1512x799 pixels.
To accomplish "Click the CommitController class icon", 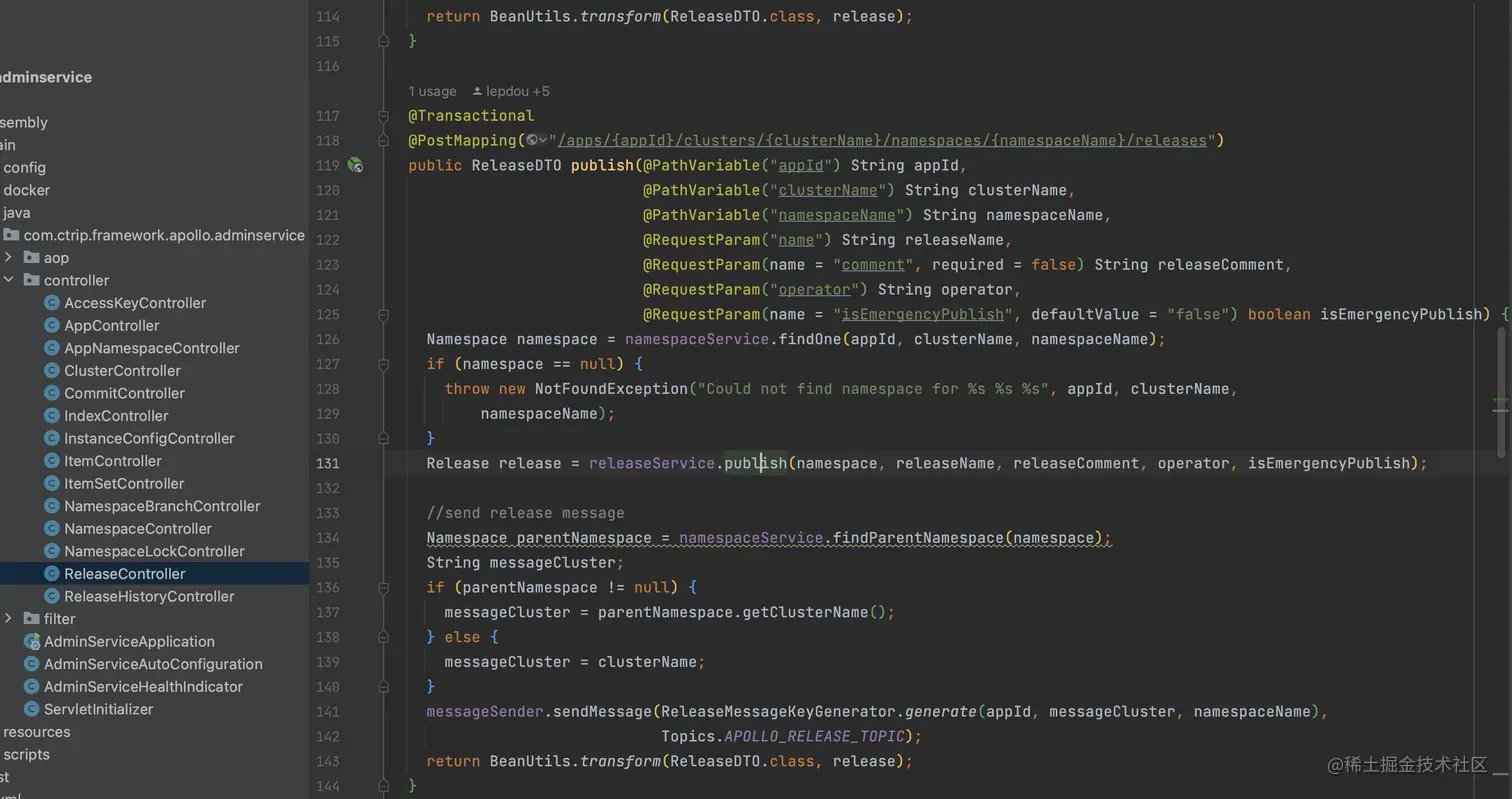I will pyautogui.click(x=52, y=393).
